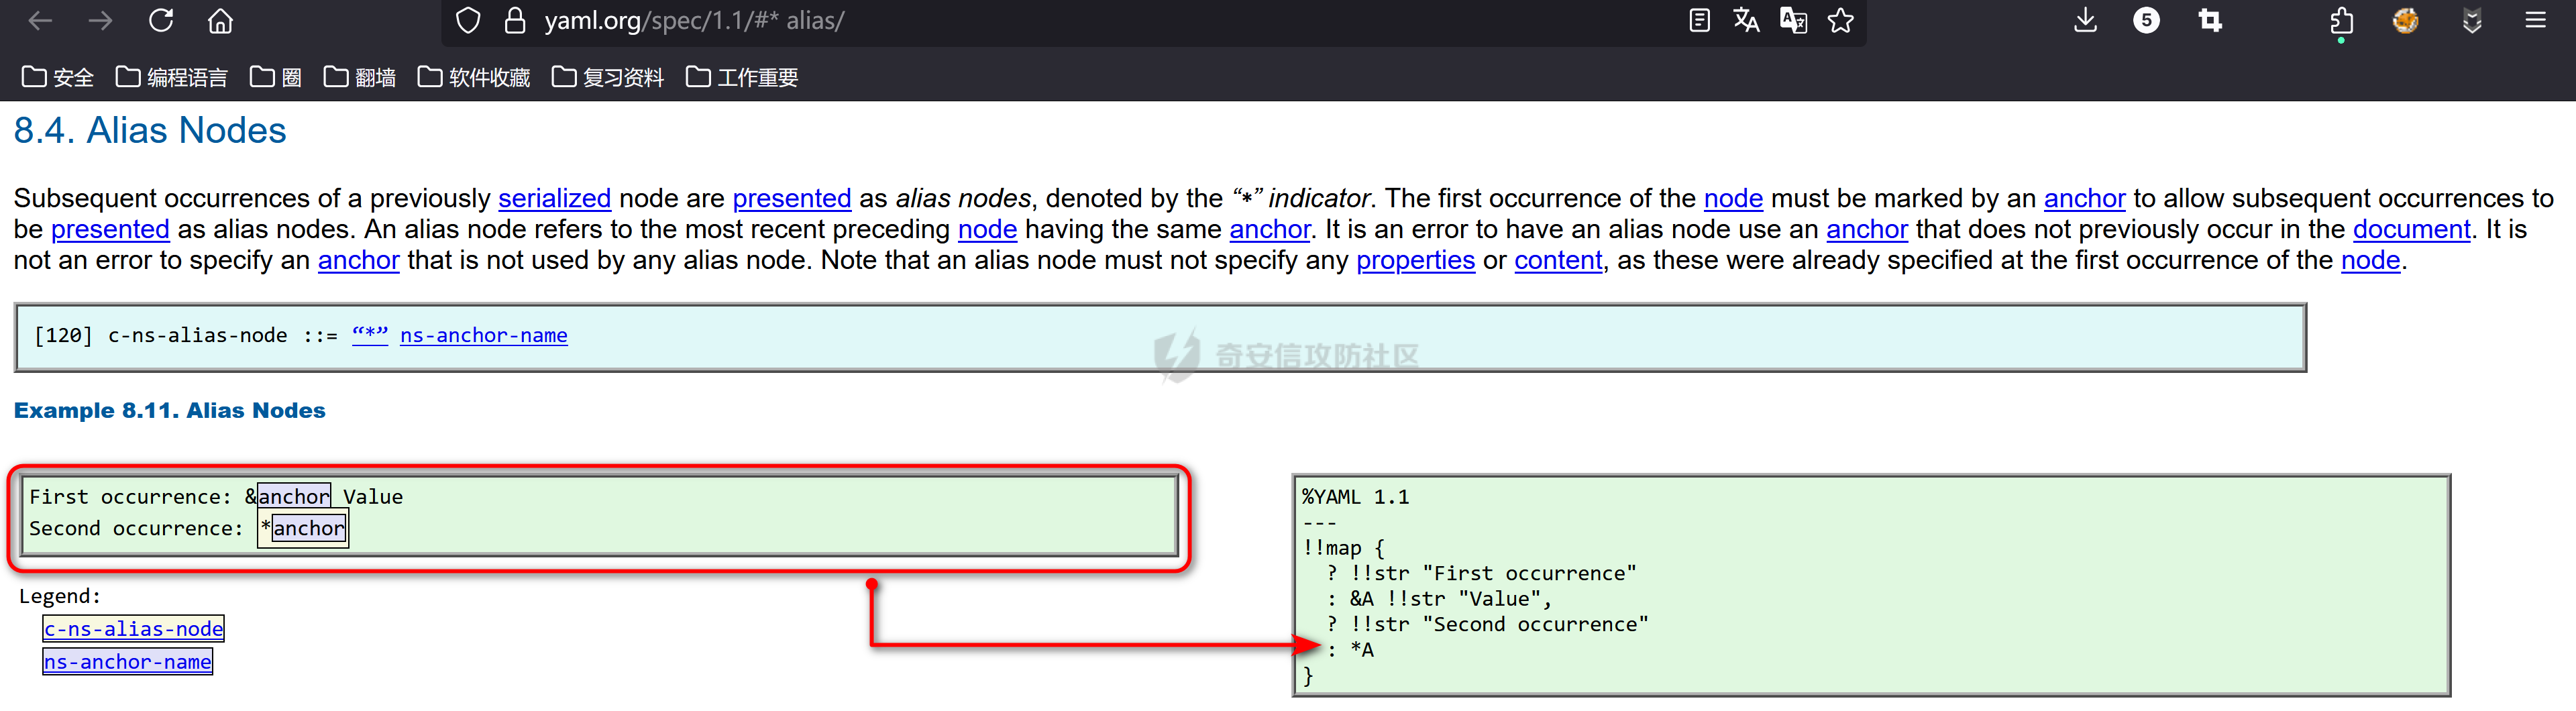2576x711 pixels.
Task: Follow the 'anchor' link before 'that is not used'
Action: [x=358, y=260]
